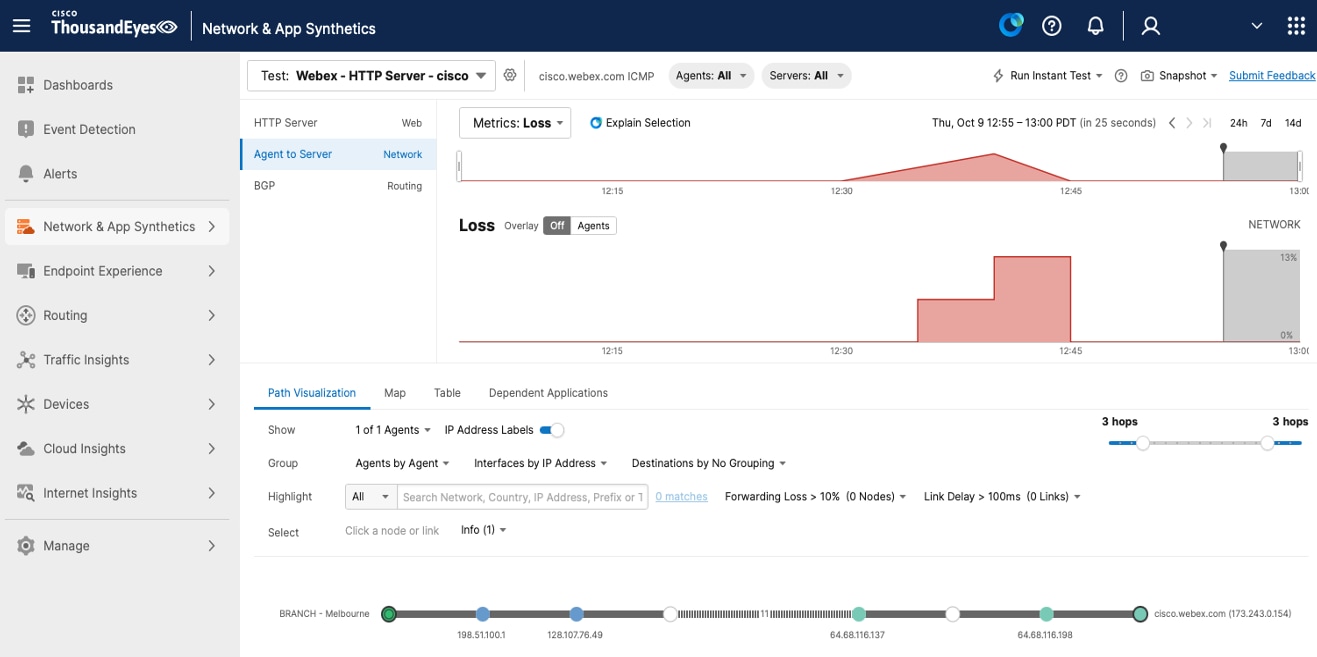Click the Network & App Synthetics sidebar icon

[x=26, y=227]
